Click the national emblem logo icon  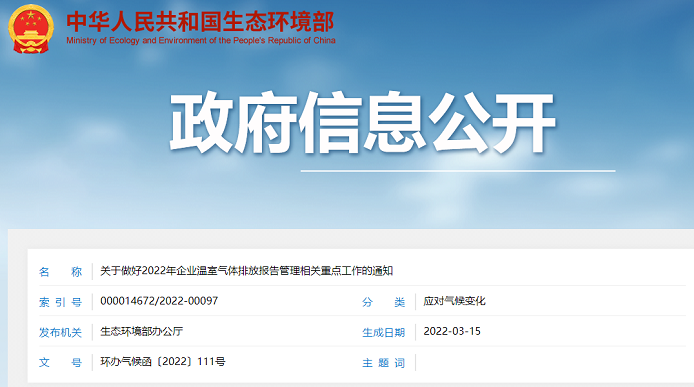coord(31,29)
